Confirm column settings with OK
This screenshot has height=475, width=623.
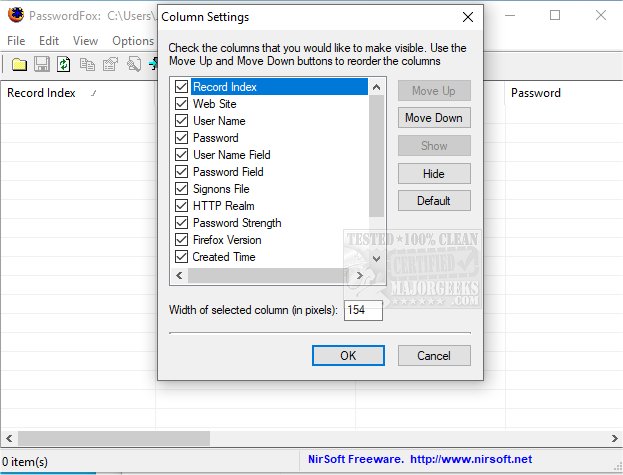click(x=348, y=355)
